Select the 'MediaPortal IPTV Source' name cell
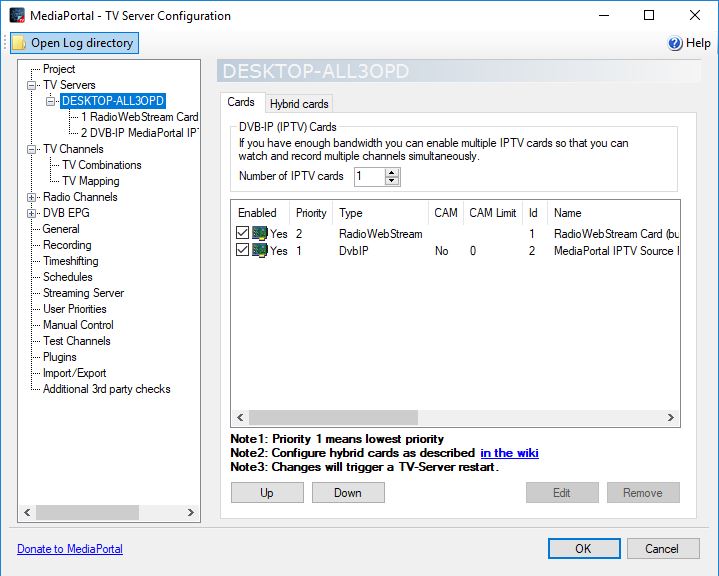The height and width of the screenshot is (576, 719). click(x=616, y=251)
